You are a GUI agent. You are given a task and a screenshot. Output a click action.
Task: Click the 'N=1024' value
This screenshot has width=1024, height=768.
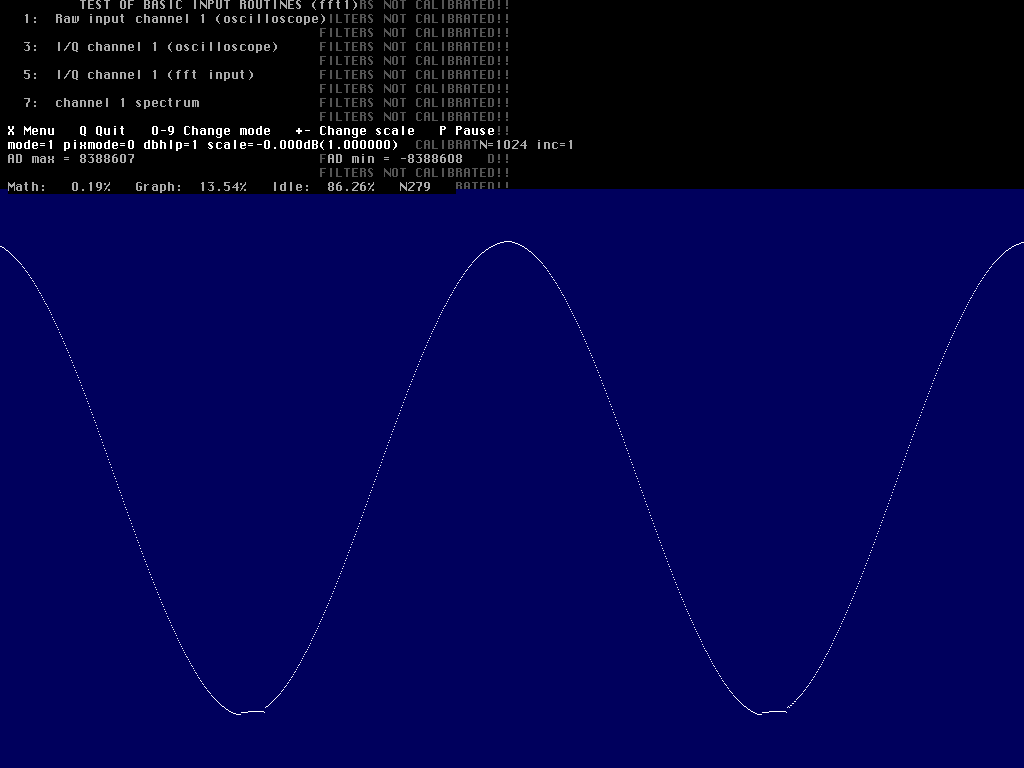coord(504,145)
